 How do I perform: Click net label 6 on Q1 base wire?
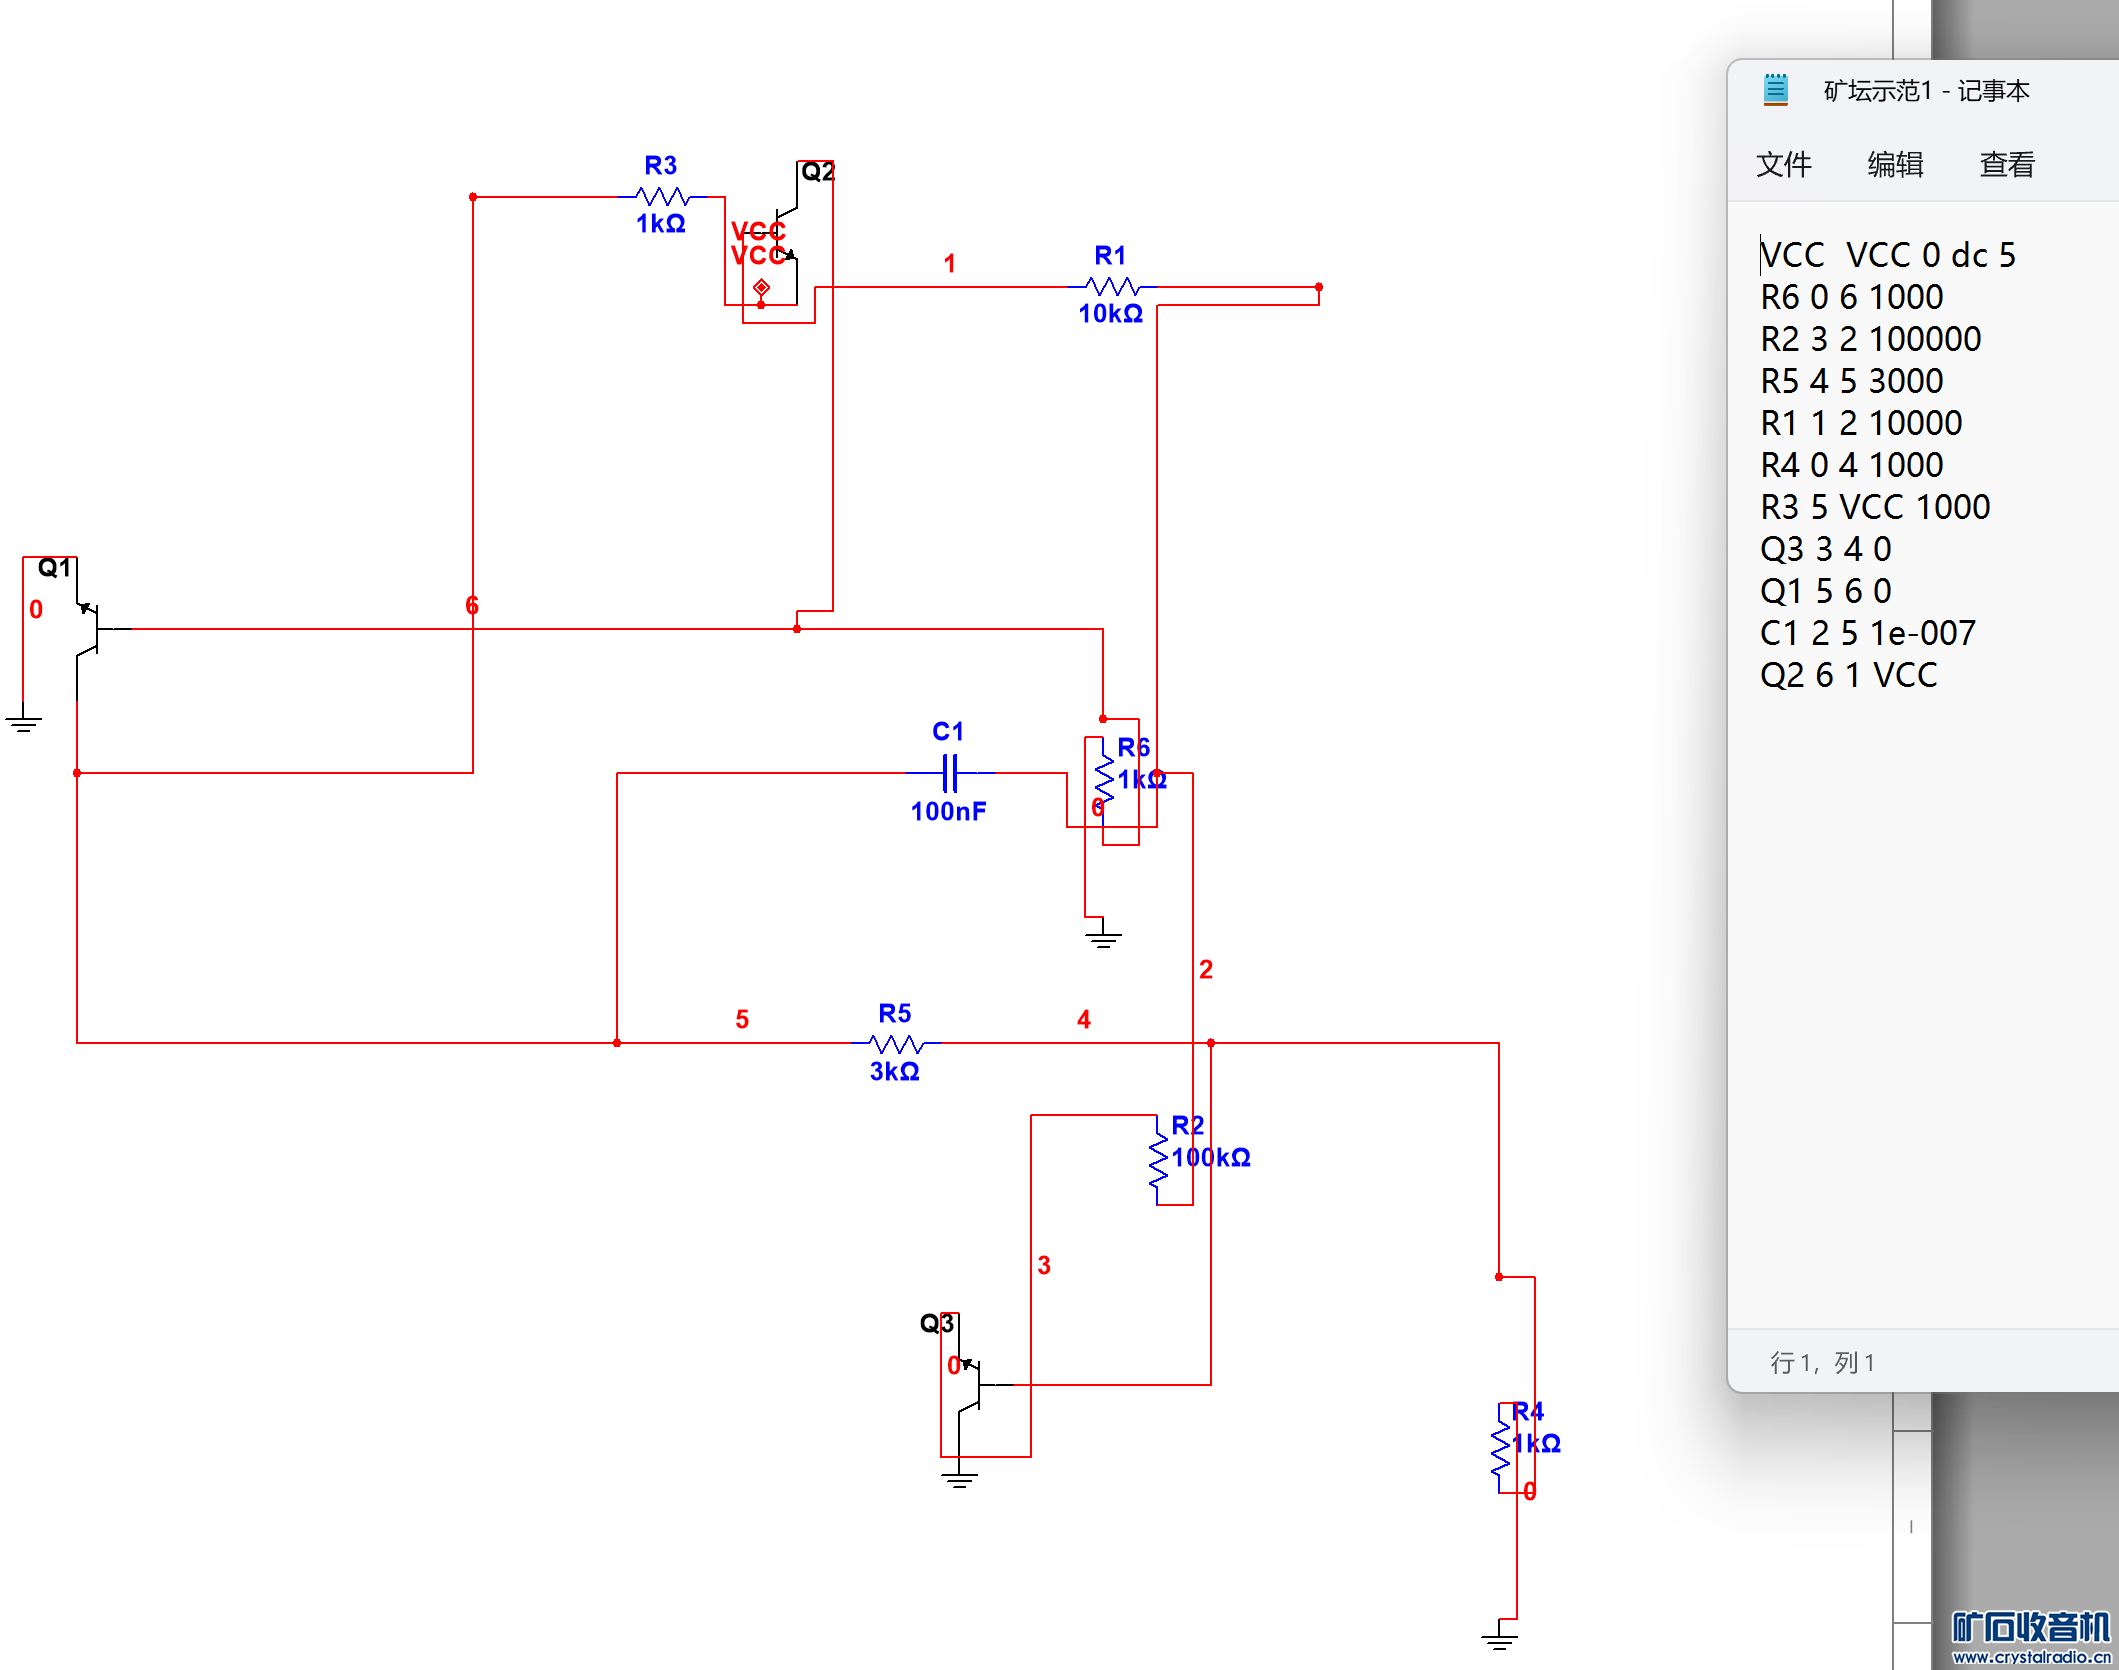(472, 605)
